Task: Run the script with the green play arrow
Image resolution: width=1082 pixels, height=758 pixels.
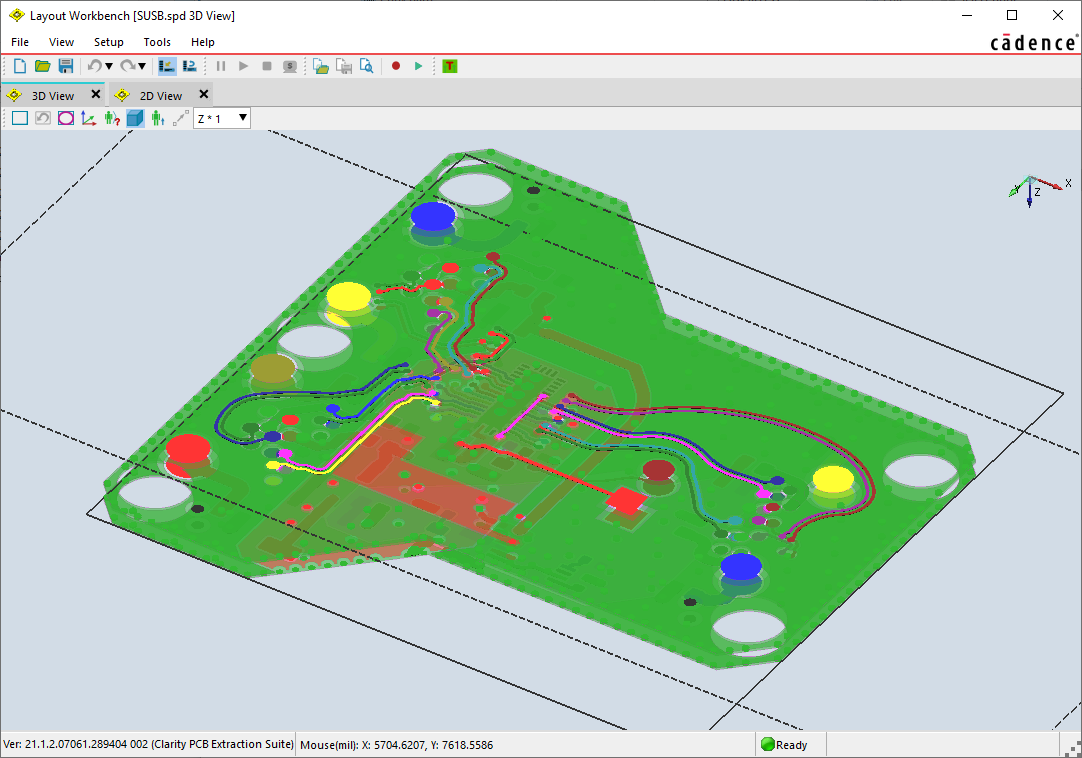Action: tap(419, 66)
